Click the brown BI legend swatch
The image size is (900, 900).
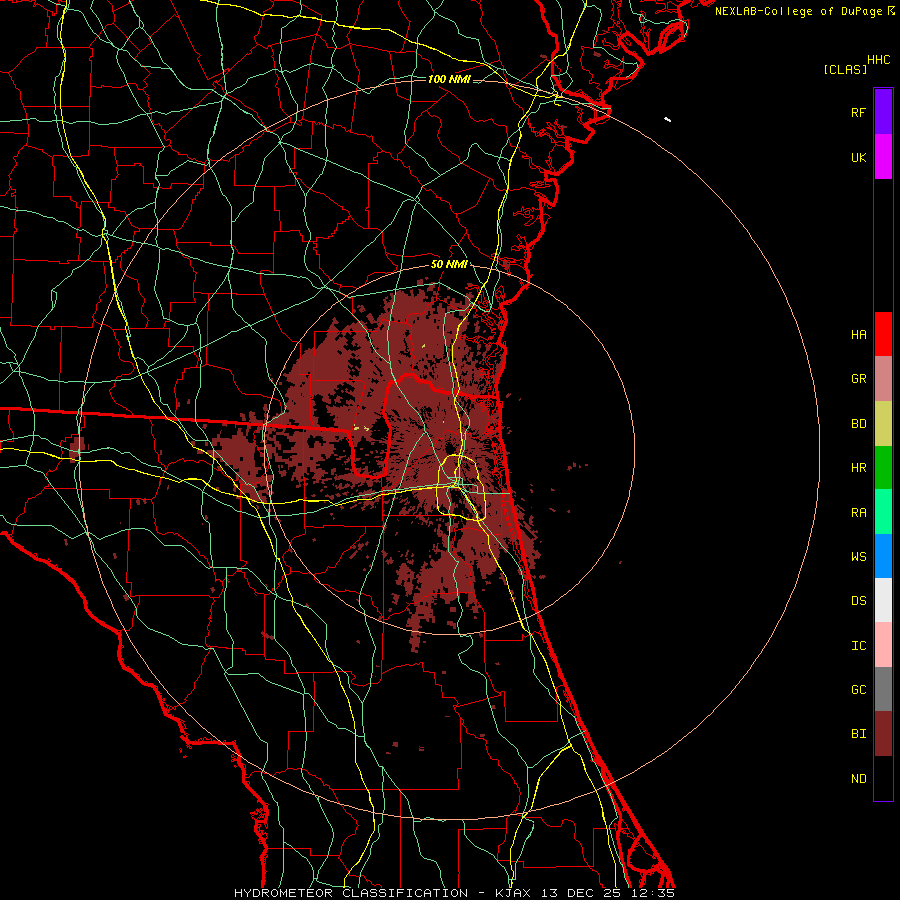click(883, 734)
